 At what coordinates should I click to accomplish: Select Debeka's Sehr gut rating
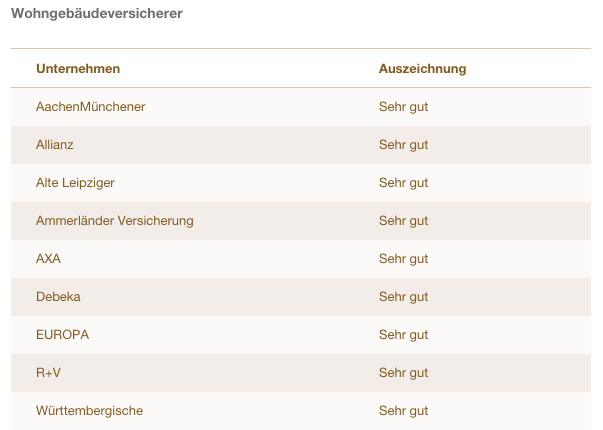point(403,297)
